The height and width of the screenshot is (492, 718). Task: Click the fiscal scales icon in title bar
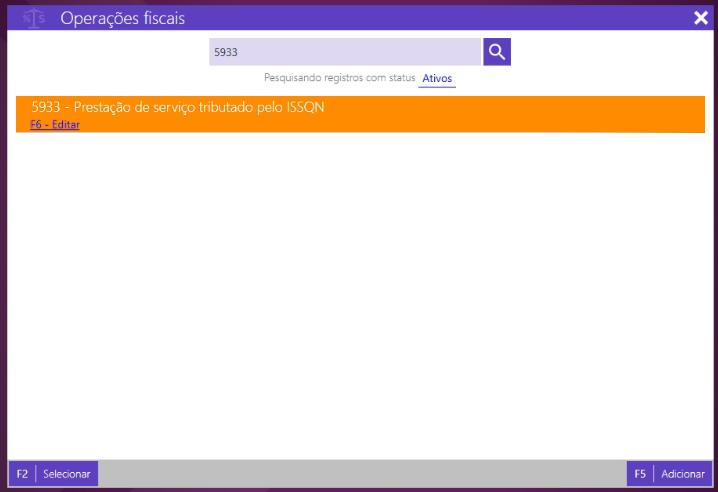pyautogui.click(x=34, y=18)
